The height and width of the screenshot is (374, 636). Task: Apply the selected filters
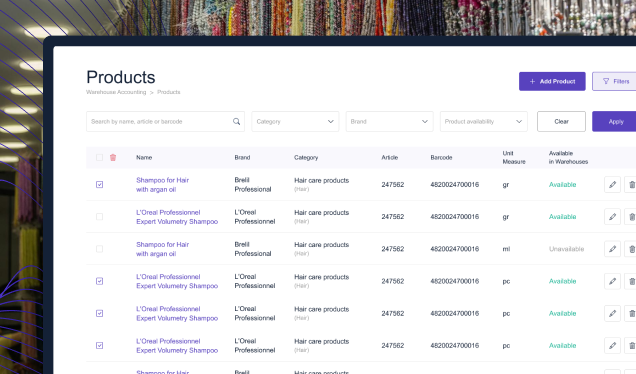[x=614, y=121]
